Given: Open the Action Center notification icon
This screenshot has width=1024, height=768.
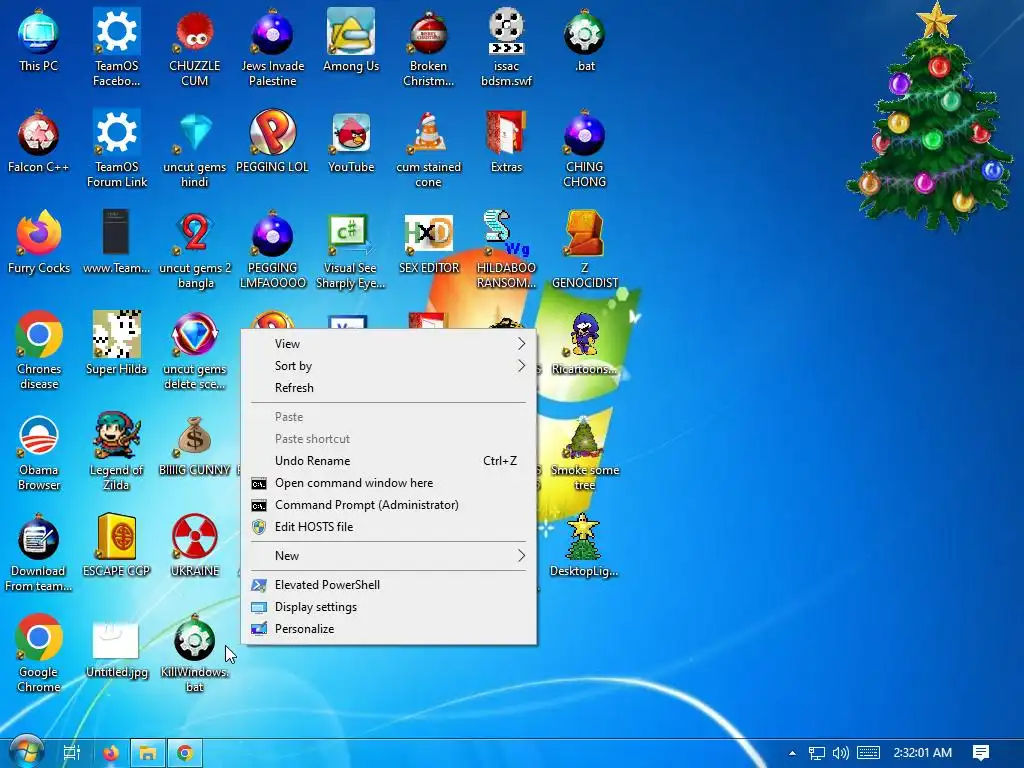Looking at the screenshot, I should pos(981,753).
